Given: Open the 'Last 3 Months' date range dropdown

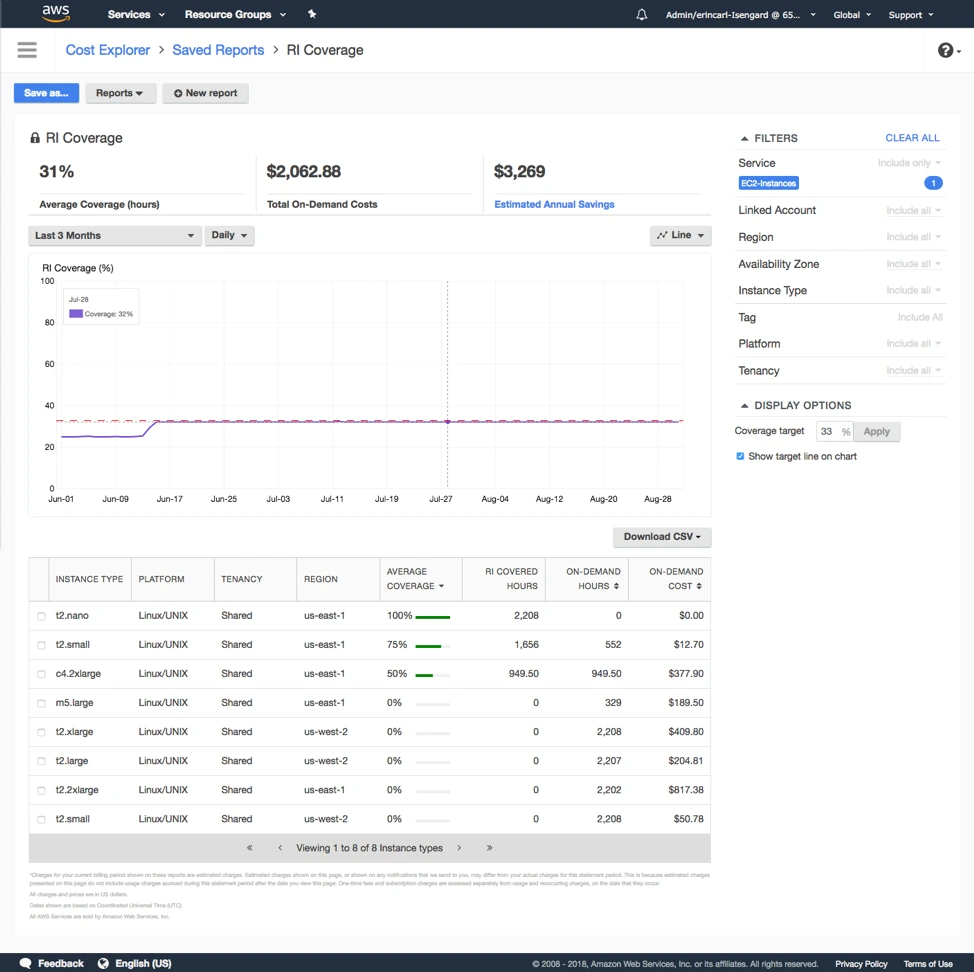Looking at the screenshot, I should pyautogui.click(x=114, y=235).
